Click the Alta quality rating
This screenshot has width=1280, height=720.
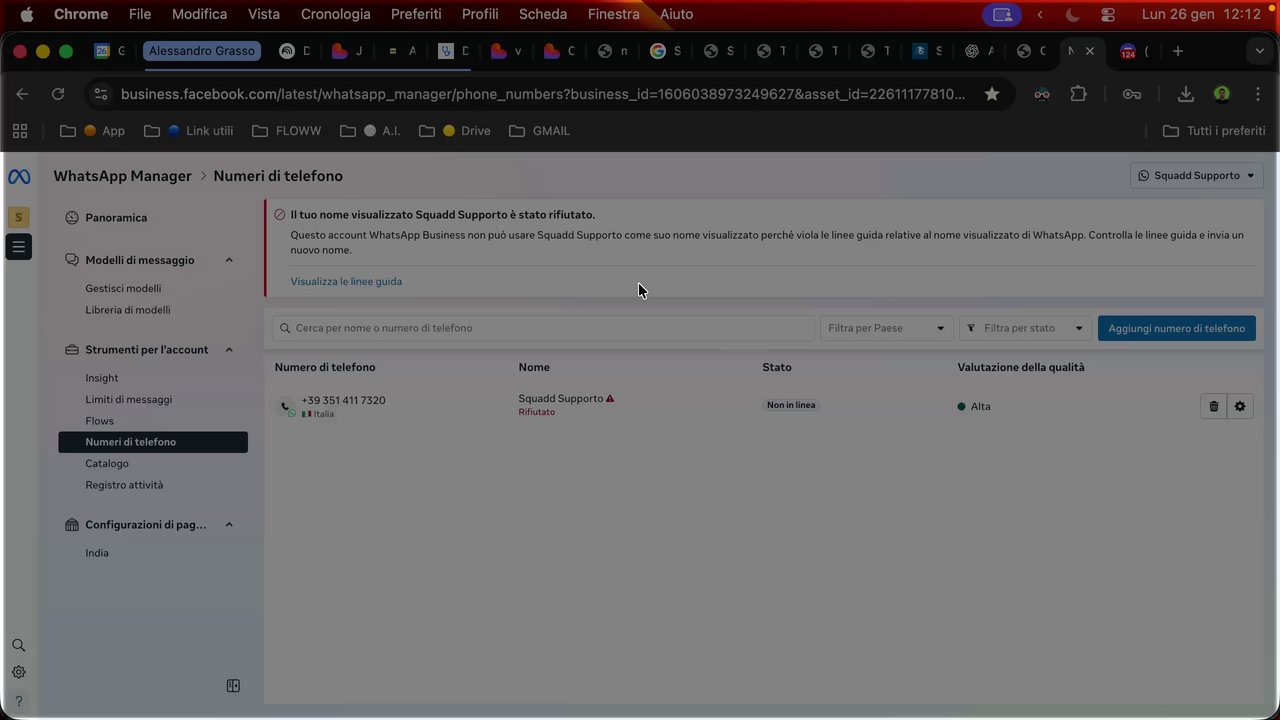point(974,406)
